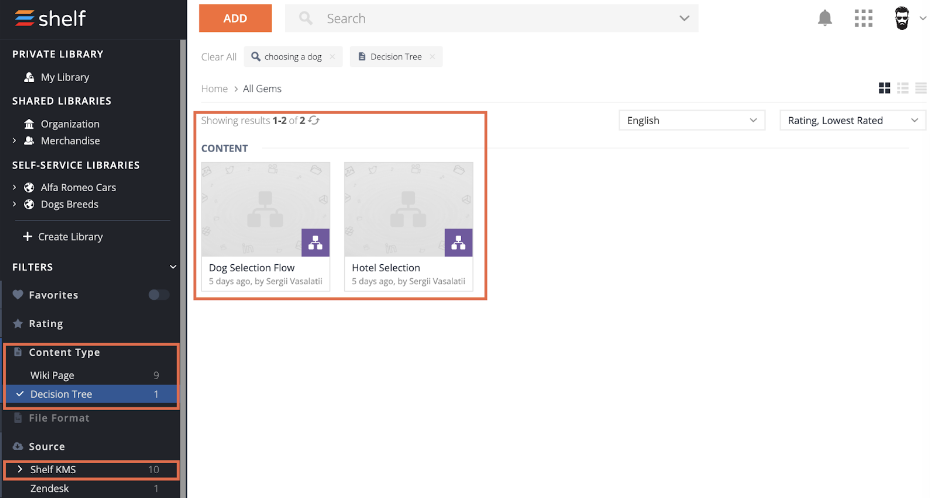Image resolution: width=930 pixels, height=498 pixels.
Task: Click the Source filter heading
Action: pos(47,446)
